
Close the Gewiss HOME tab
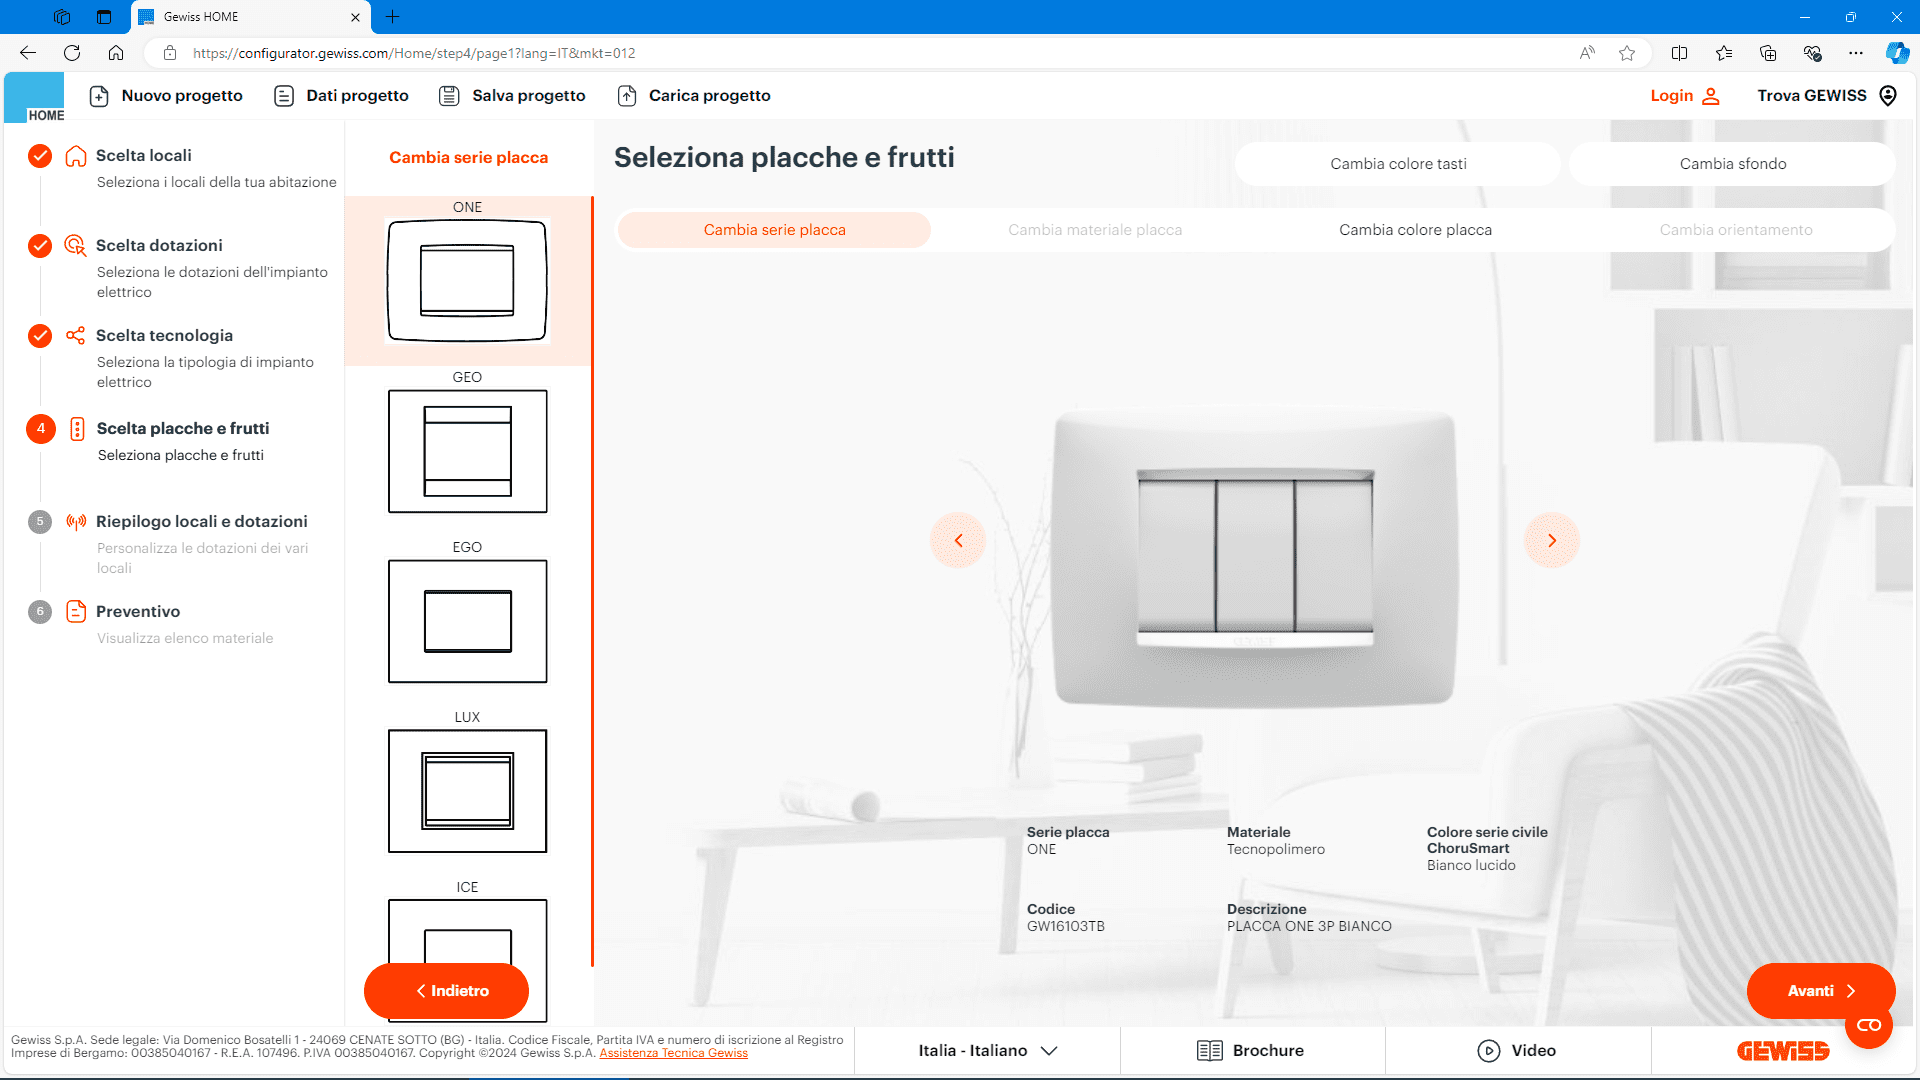(x=355, y=17)
